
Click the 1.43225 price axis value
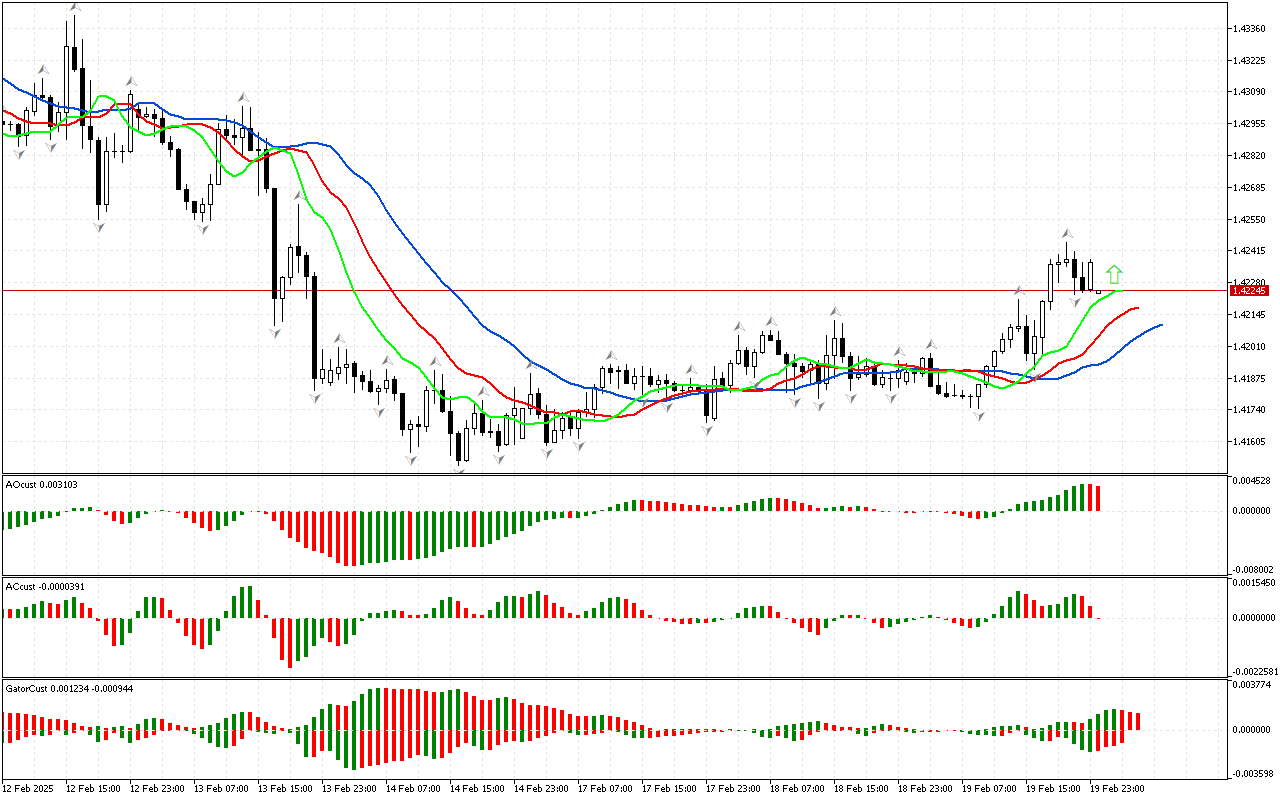(1249, 60)
